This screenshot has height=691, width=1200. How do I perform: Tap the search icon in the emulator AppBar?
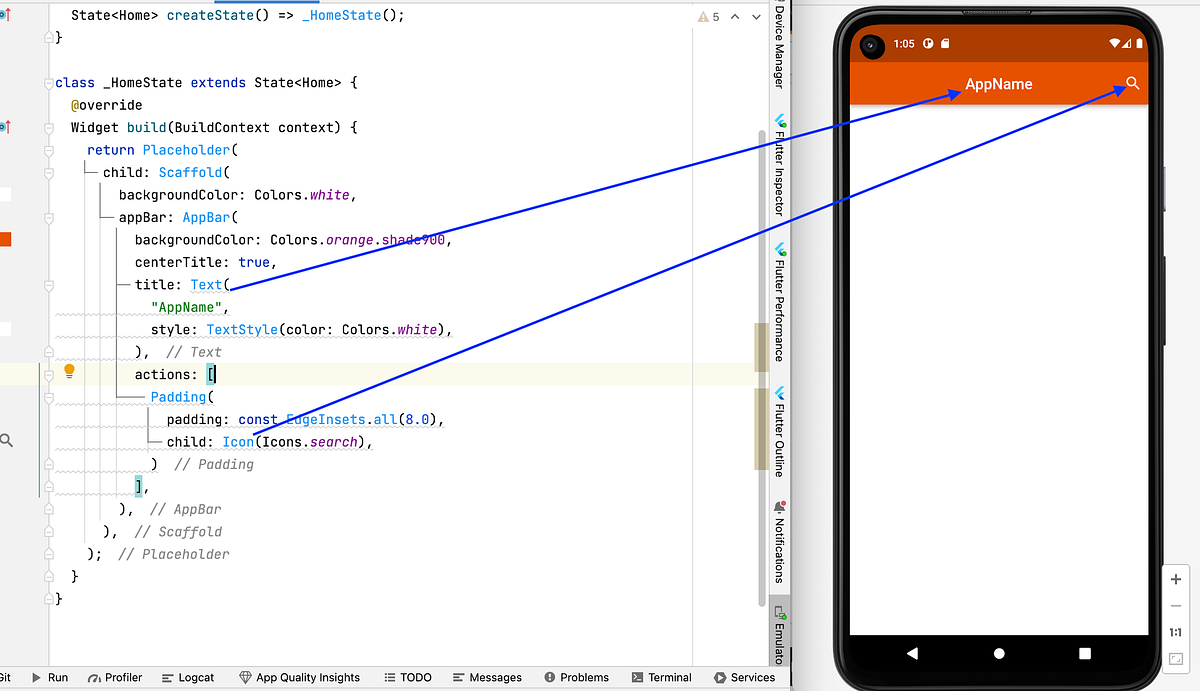(1131, 84)
